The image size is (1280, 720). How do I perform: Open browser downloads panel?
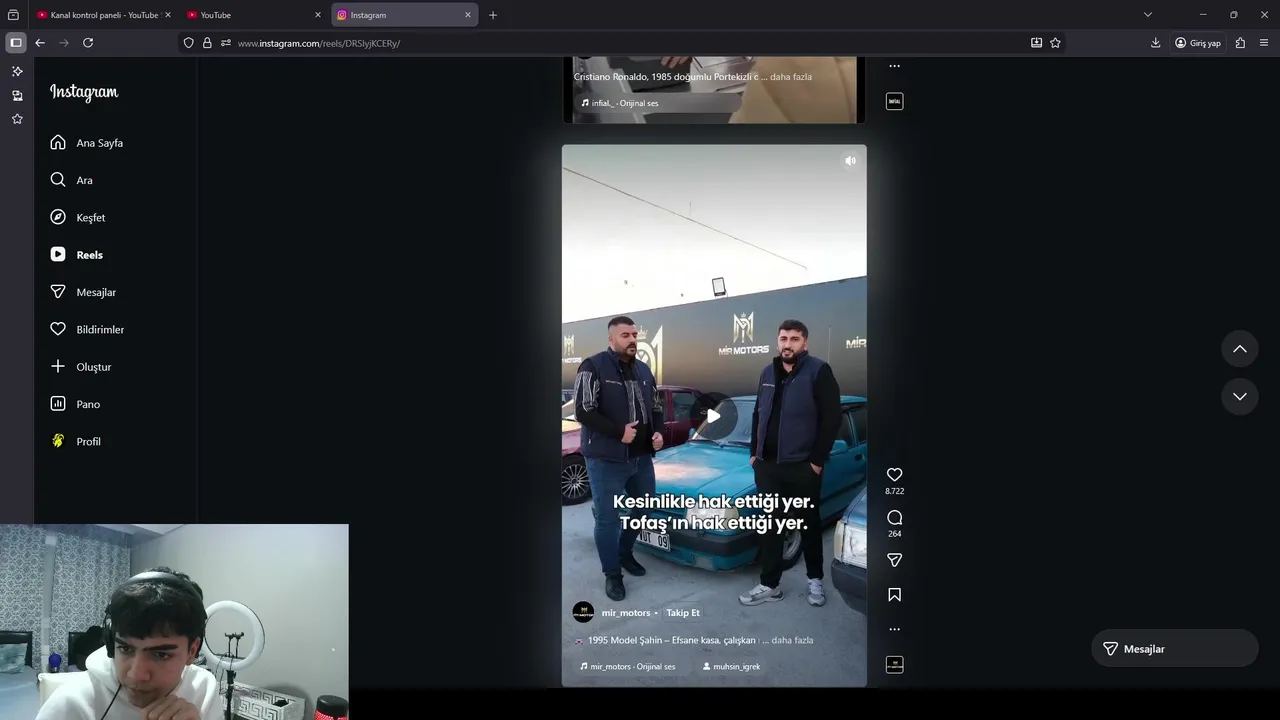pos(1156,43)
